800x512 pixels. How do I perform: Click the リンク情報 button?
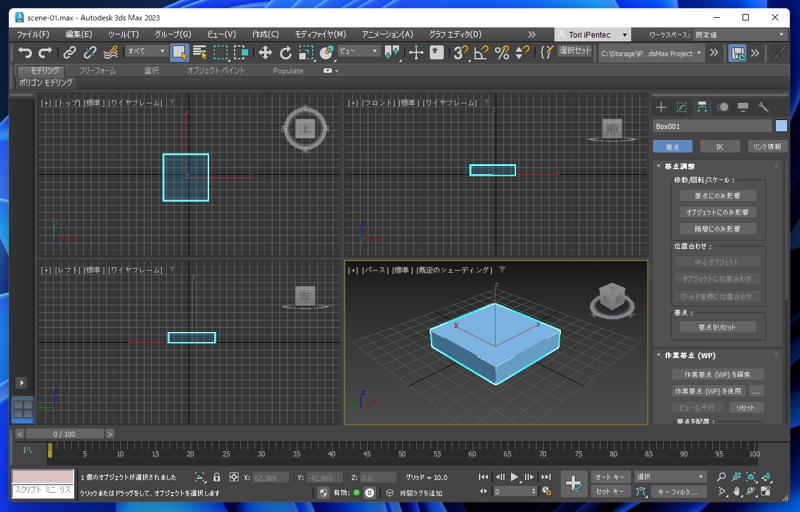point(767,147)
